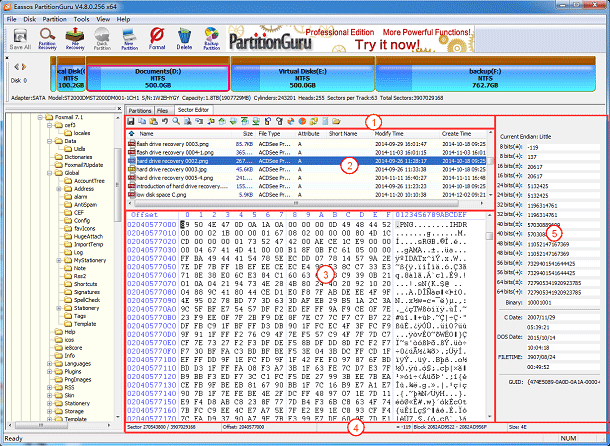Select file hard drive recovery 0003.jpg

click(306, 170)
